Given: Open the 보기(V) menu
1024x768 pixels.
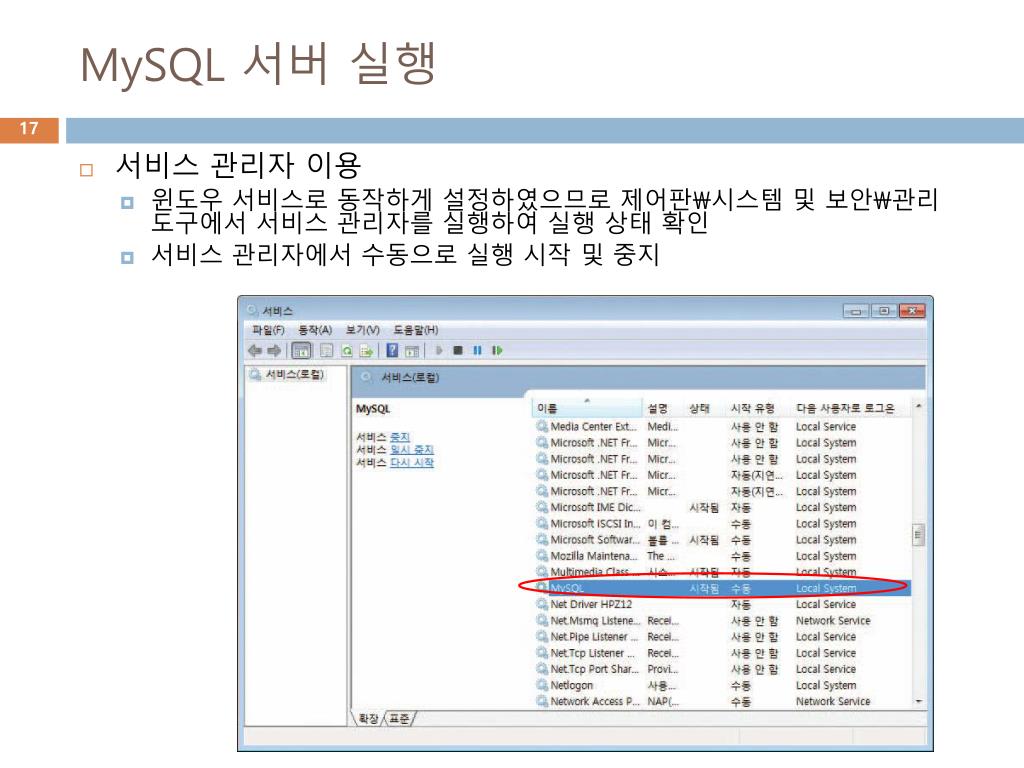Looking at the screenshot, I should pos(363,330).
